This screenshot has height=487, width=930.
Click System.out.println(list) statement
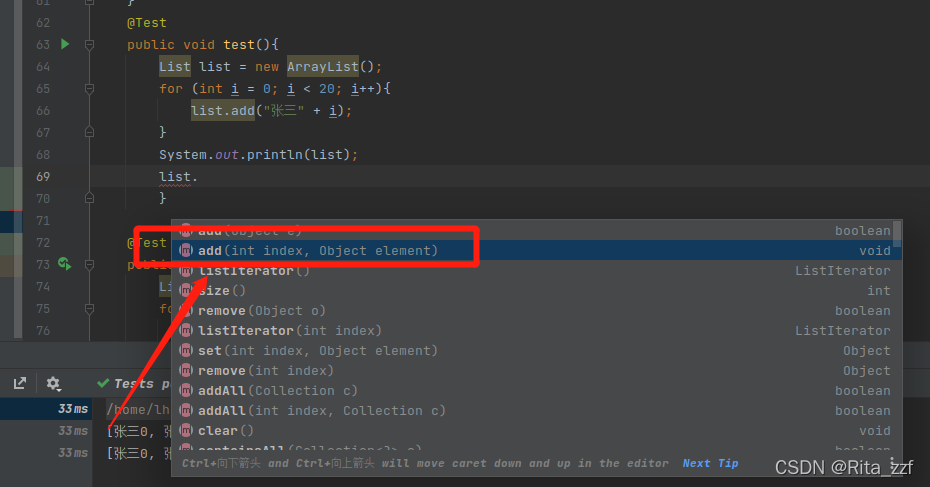pos(259,155)
